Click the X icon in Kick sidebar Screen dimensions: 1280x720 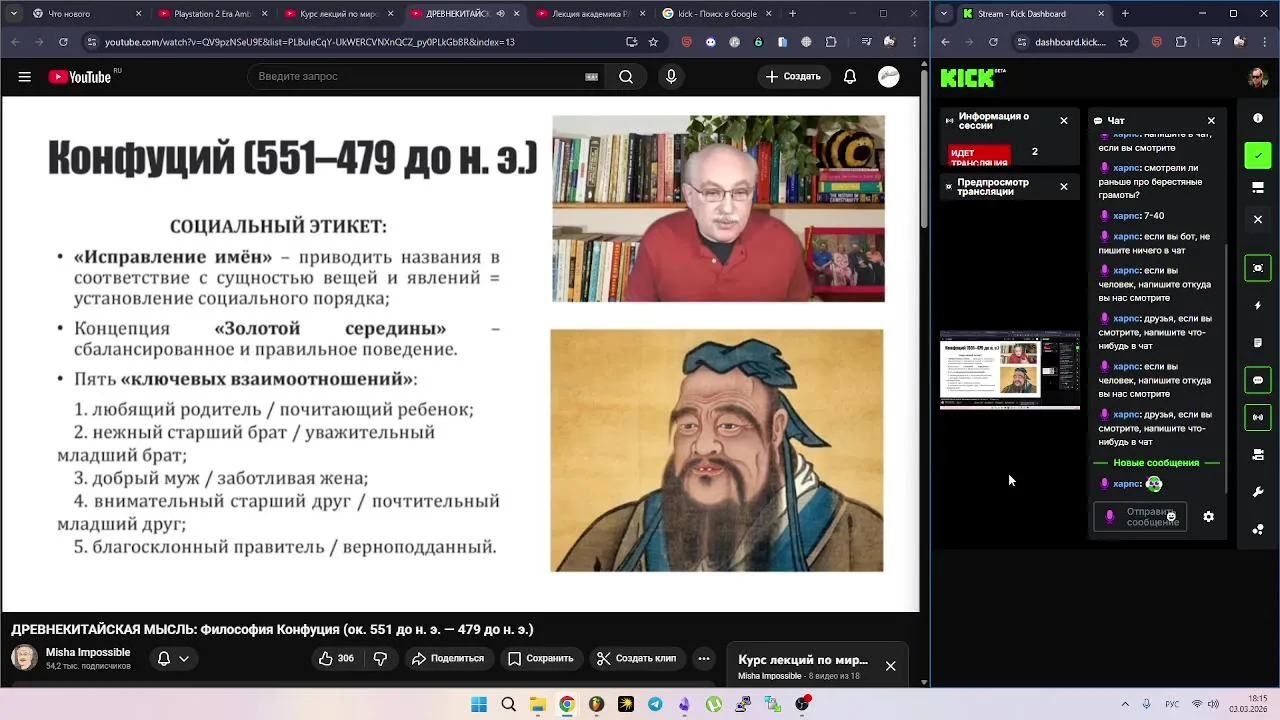1258,219
